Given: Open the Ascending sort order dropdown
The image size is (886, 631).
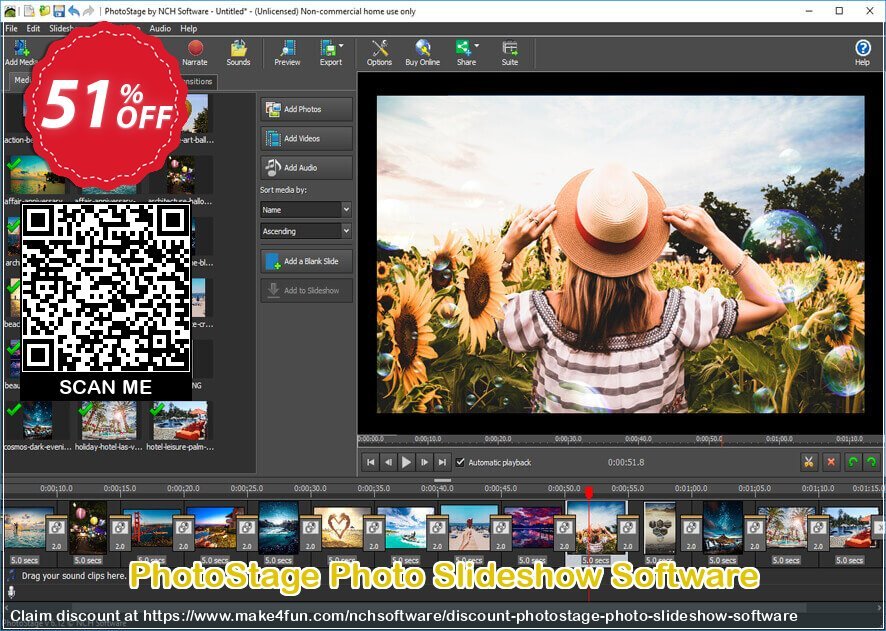Looking at the screenshot, I should (x=306, y=231).
